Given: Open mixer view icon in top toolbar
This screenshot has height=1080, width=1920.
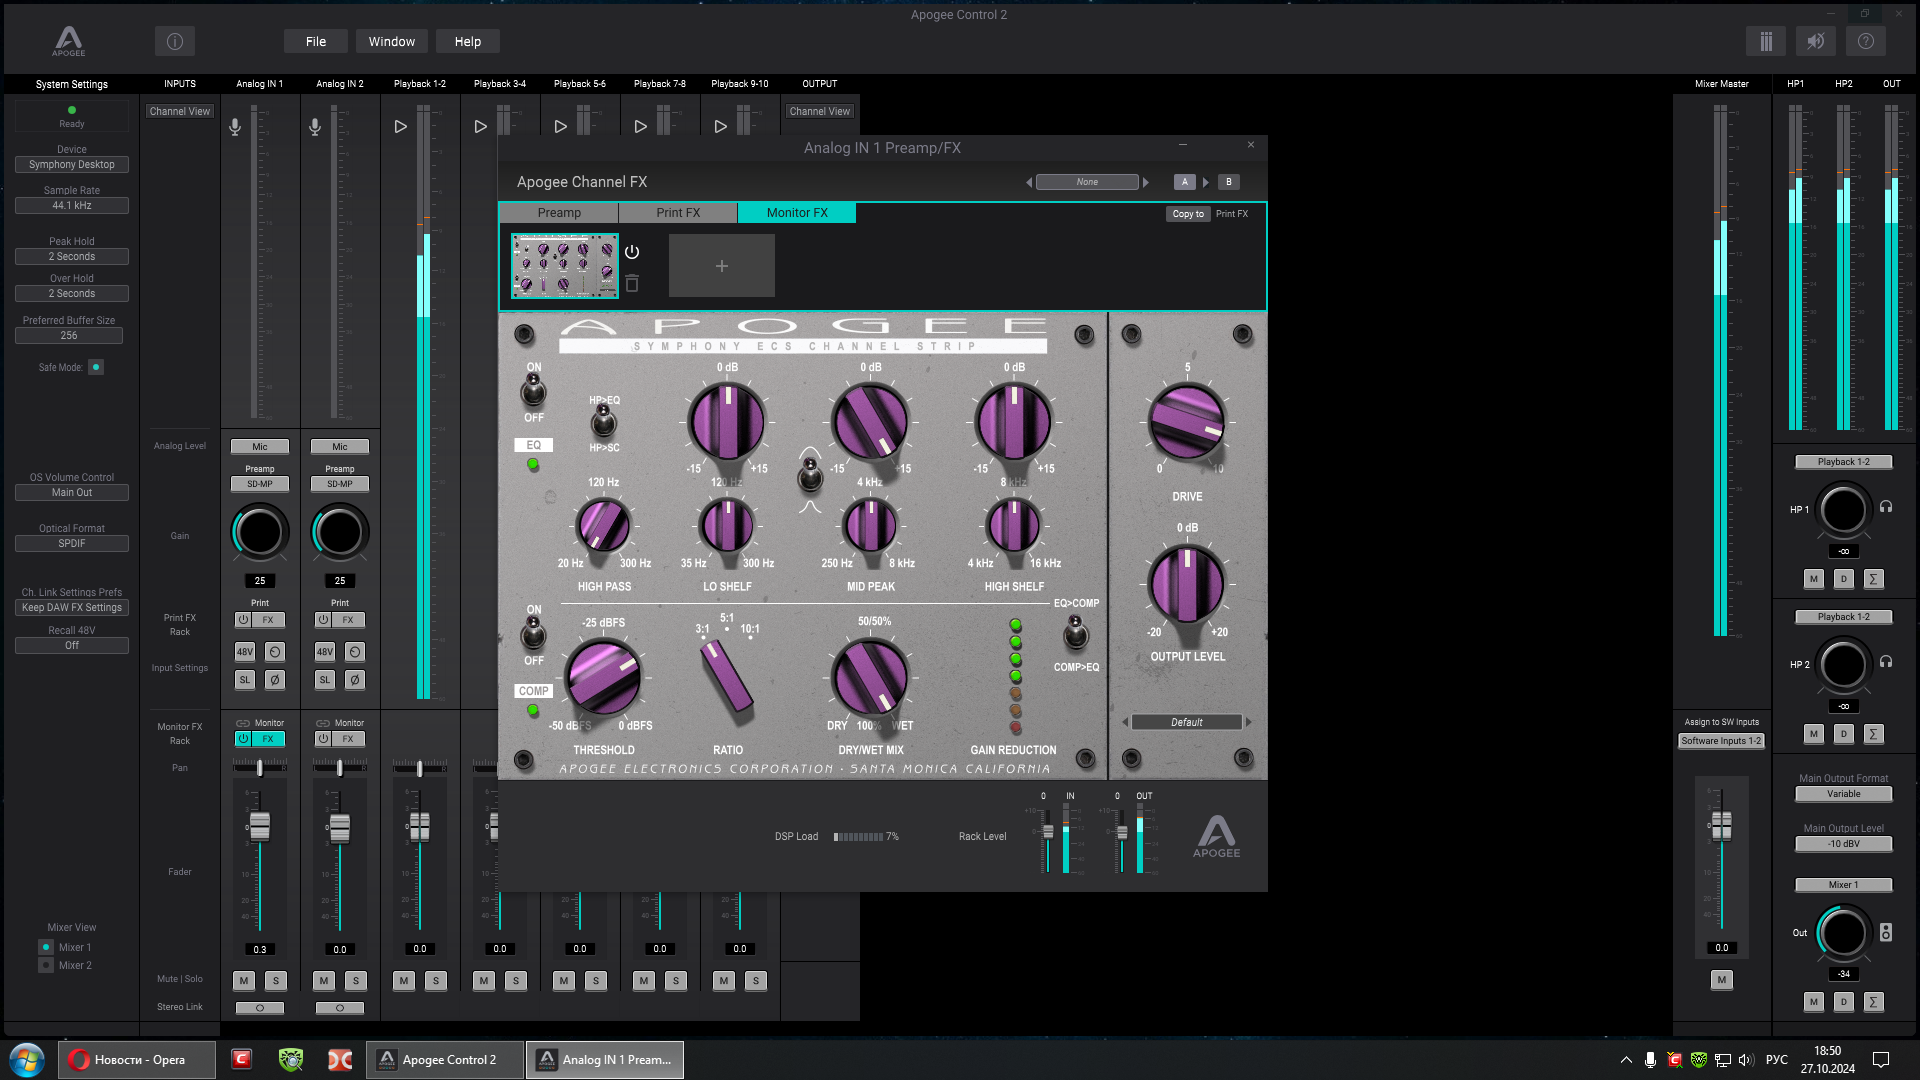Looking at the screenshot, I should pyautogui.click(x=1766, y=41).
